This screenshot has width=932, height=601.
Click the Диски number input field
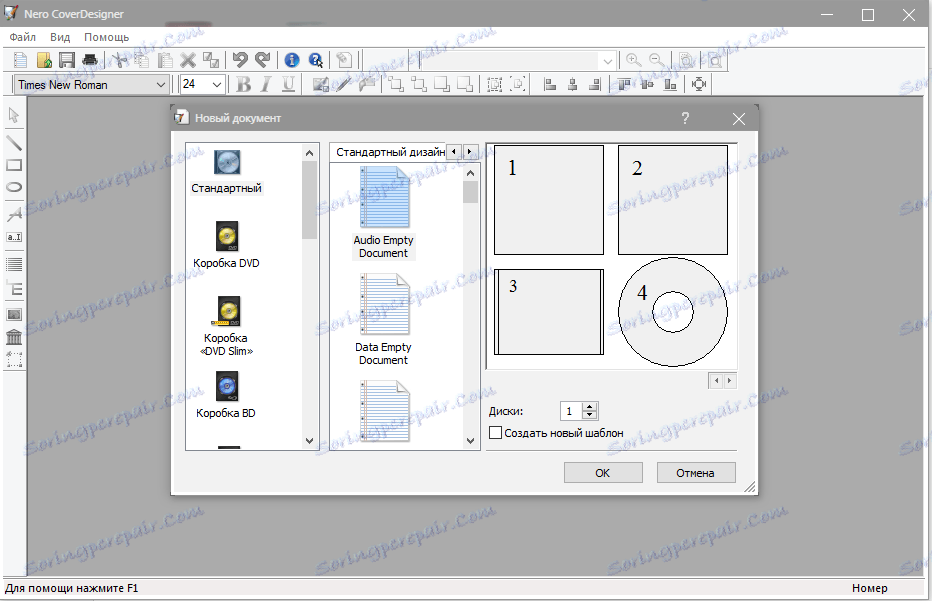click(x=571, y=411)
